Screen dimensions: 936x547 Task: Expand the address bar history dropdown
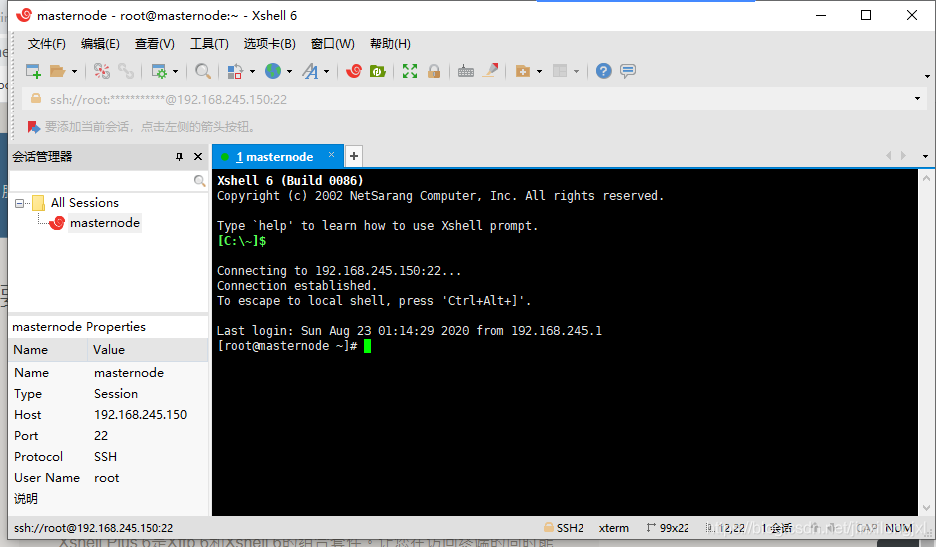coord(917,99)
